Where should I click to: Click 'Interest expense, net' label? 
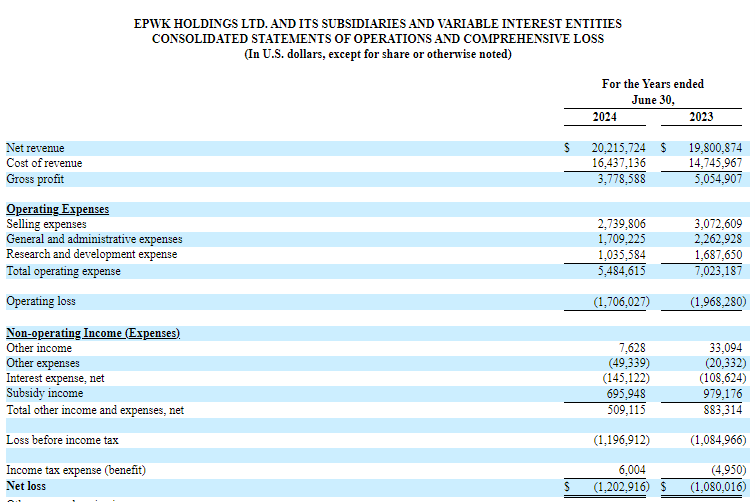55,378
